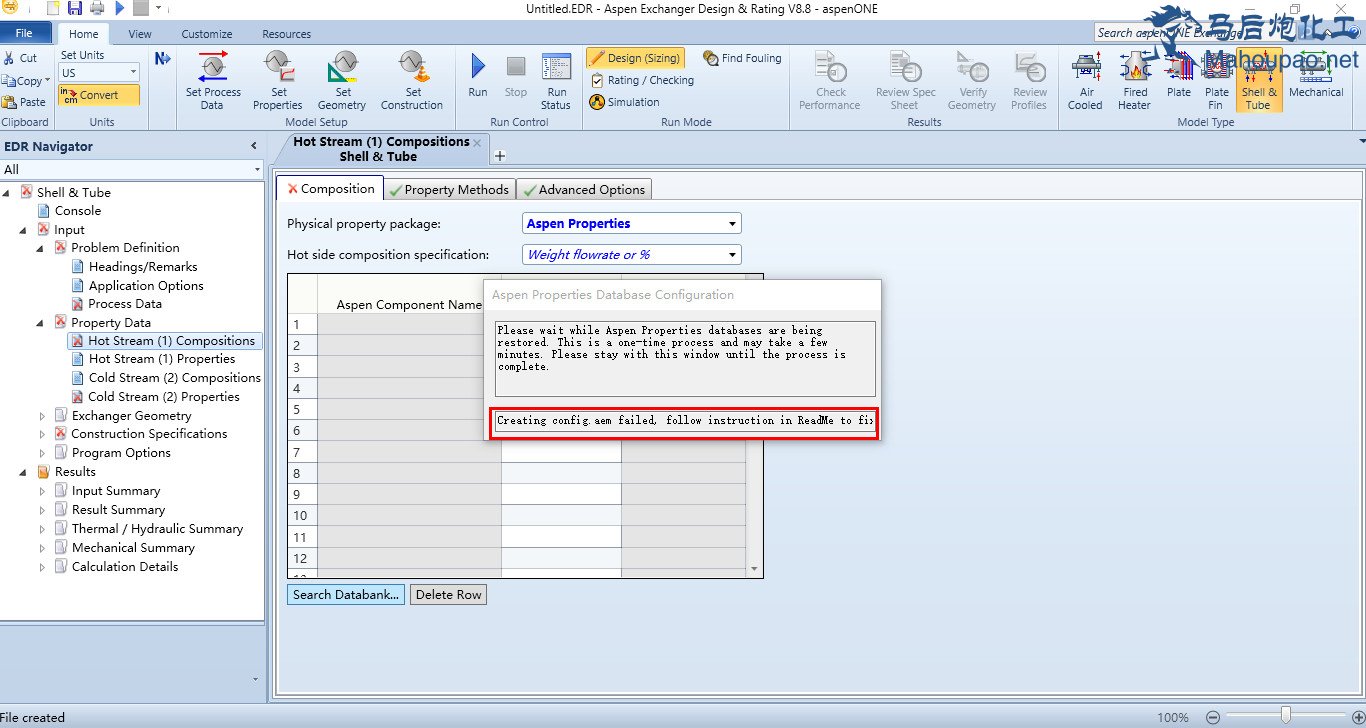
Task: Collapse the Shell & Tube tree node
Action: [8, 193]
